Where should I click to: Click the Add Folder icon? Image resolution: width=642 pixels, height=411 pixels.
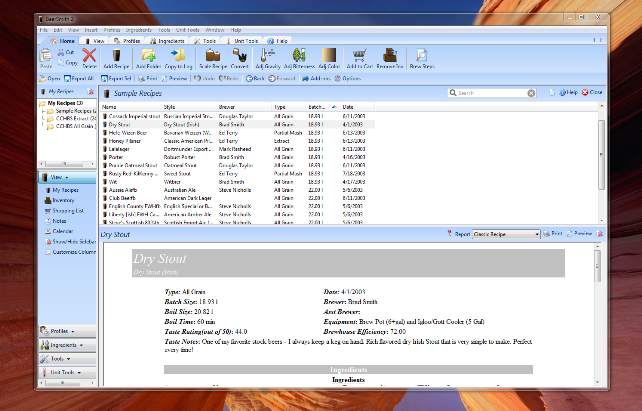pos(149,58)
